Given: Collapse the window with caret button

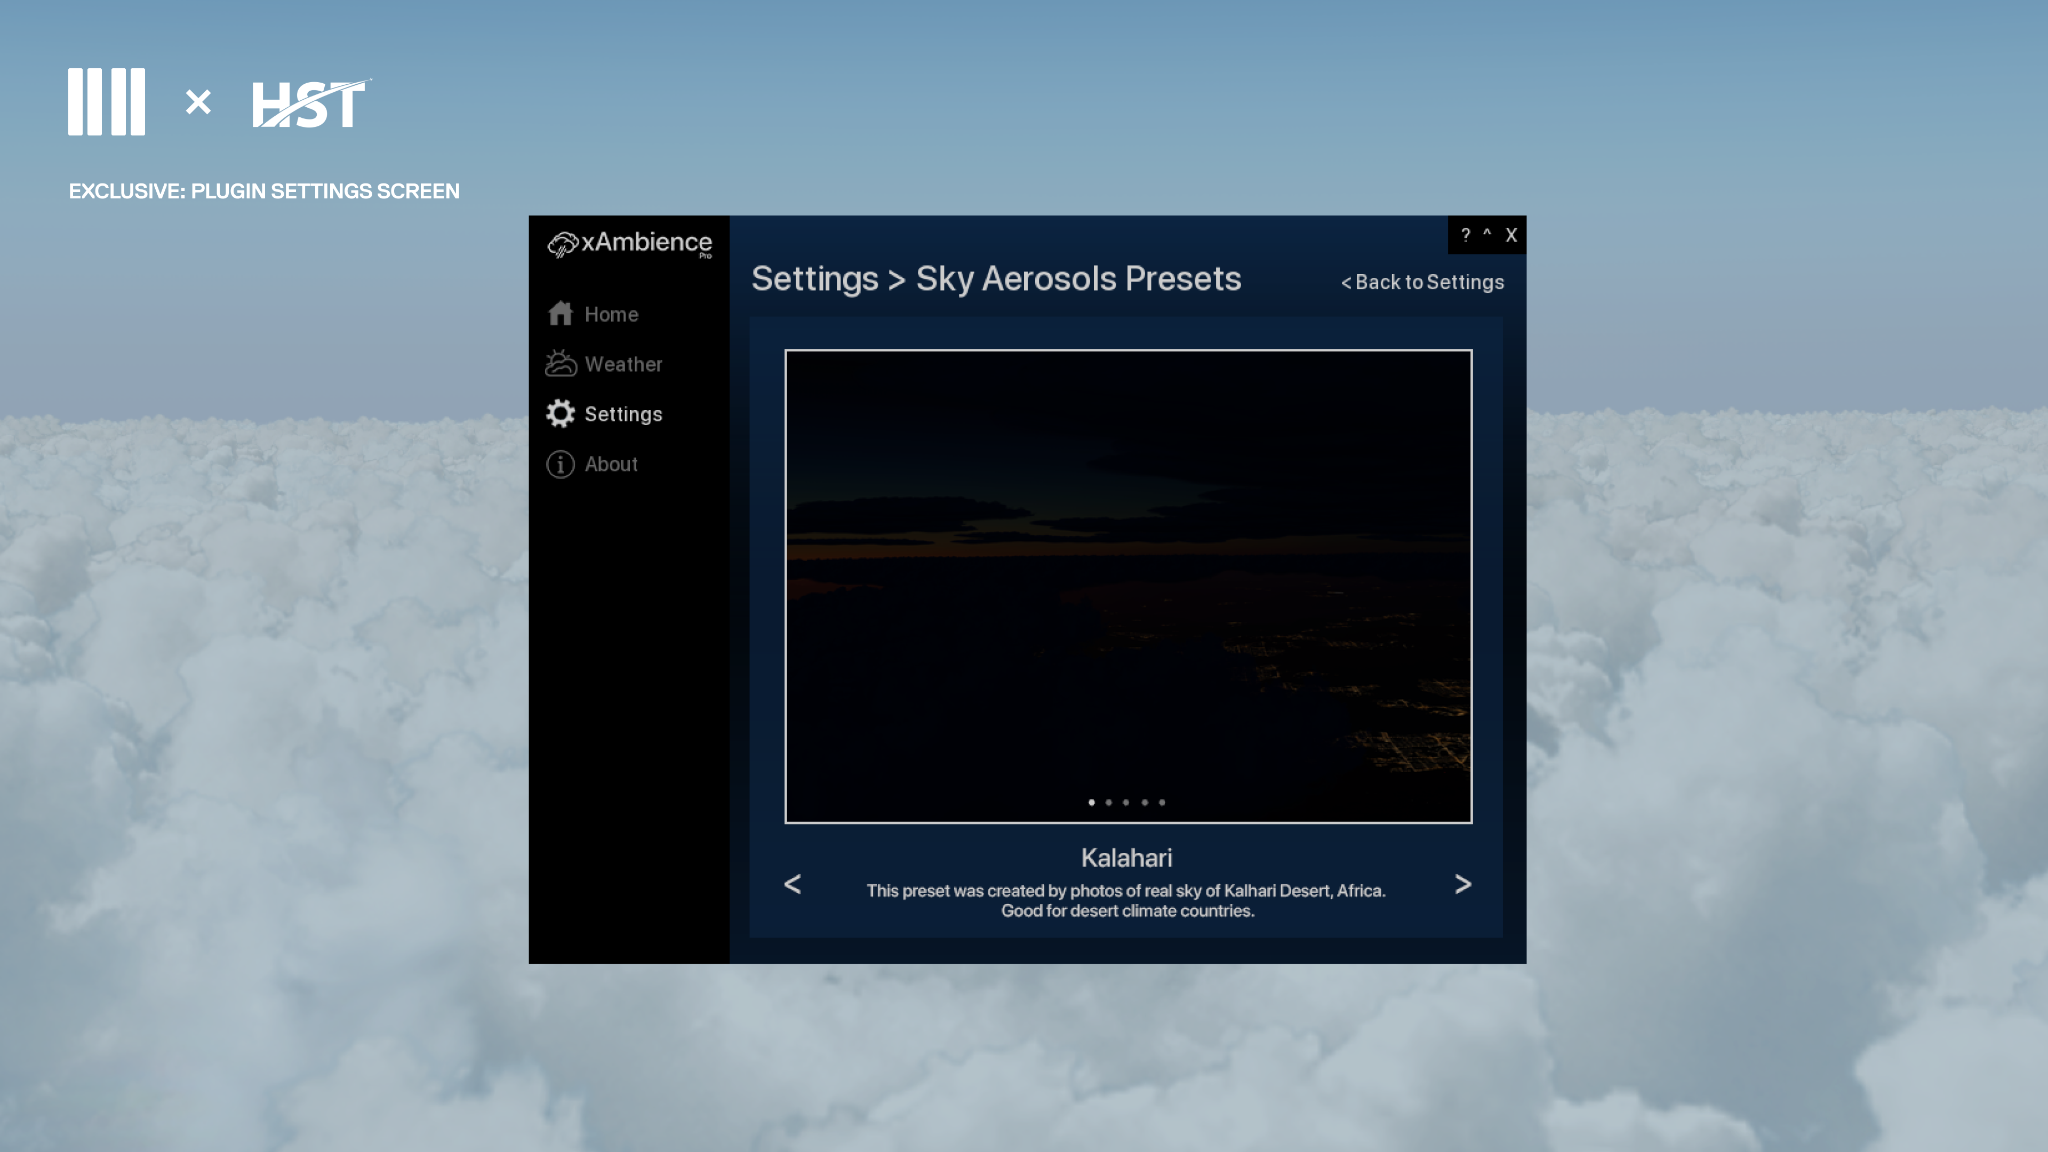Looking at the screenshot, I should coord(1487,235).
